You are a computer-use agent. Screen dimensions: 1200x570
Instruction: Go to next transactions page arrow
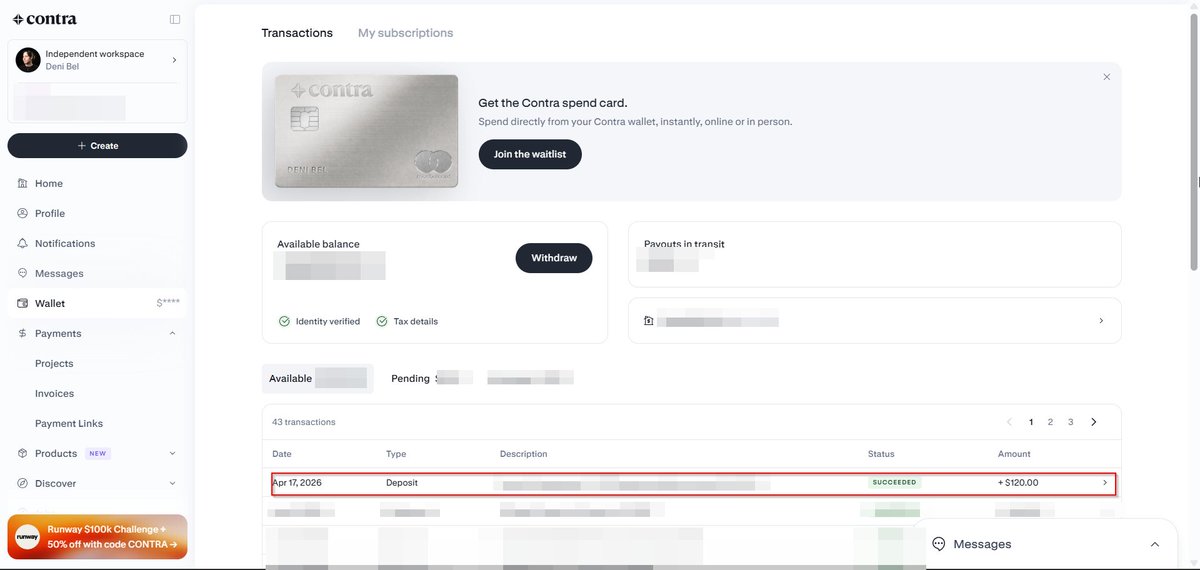point(1093,422)
